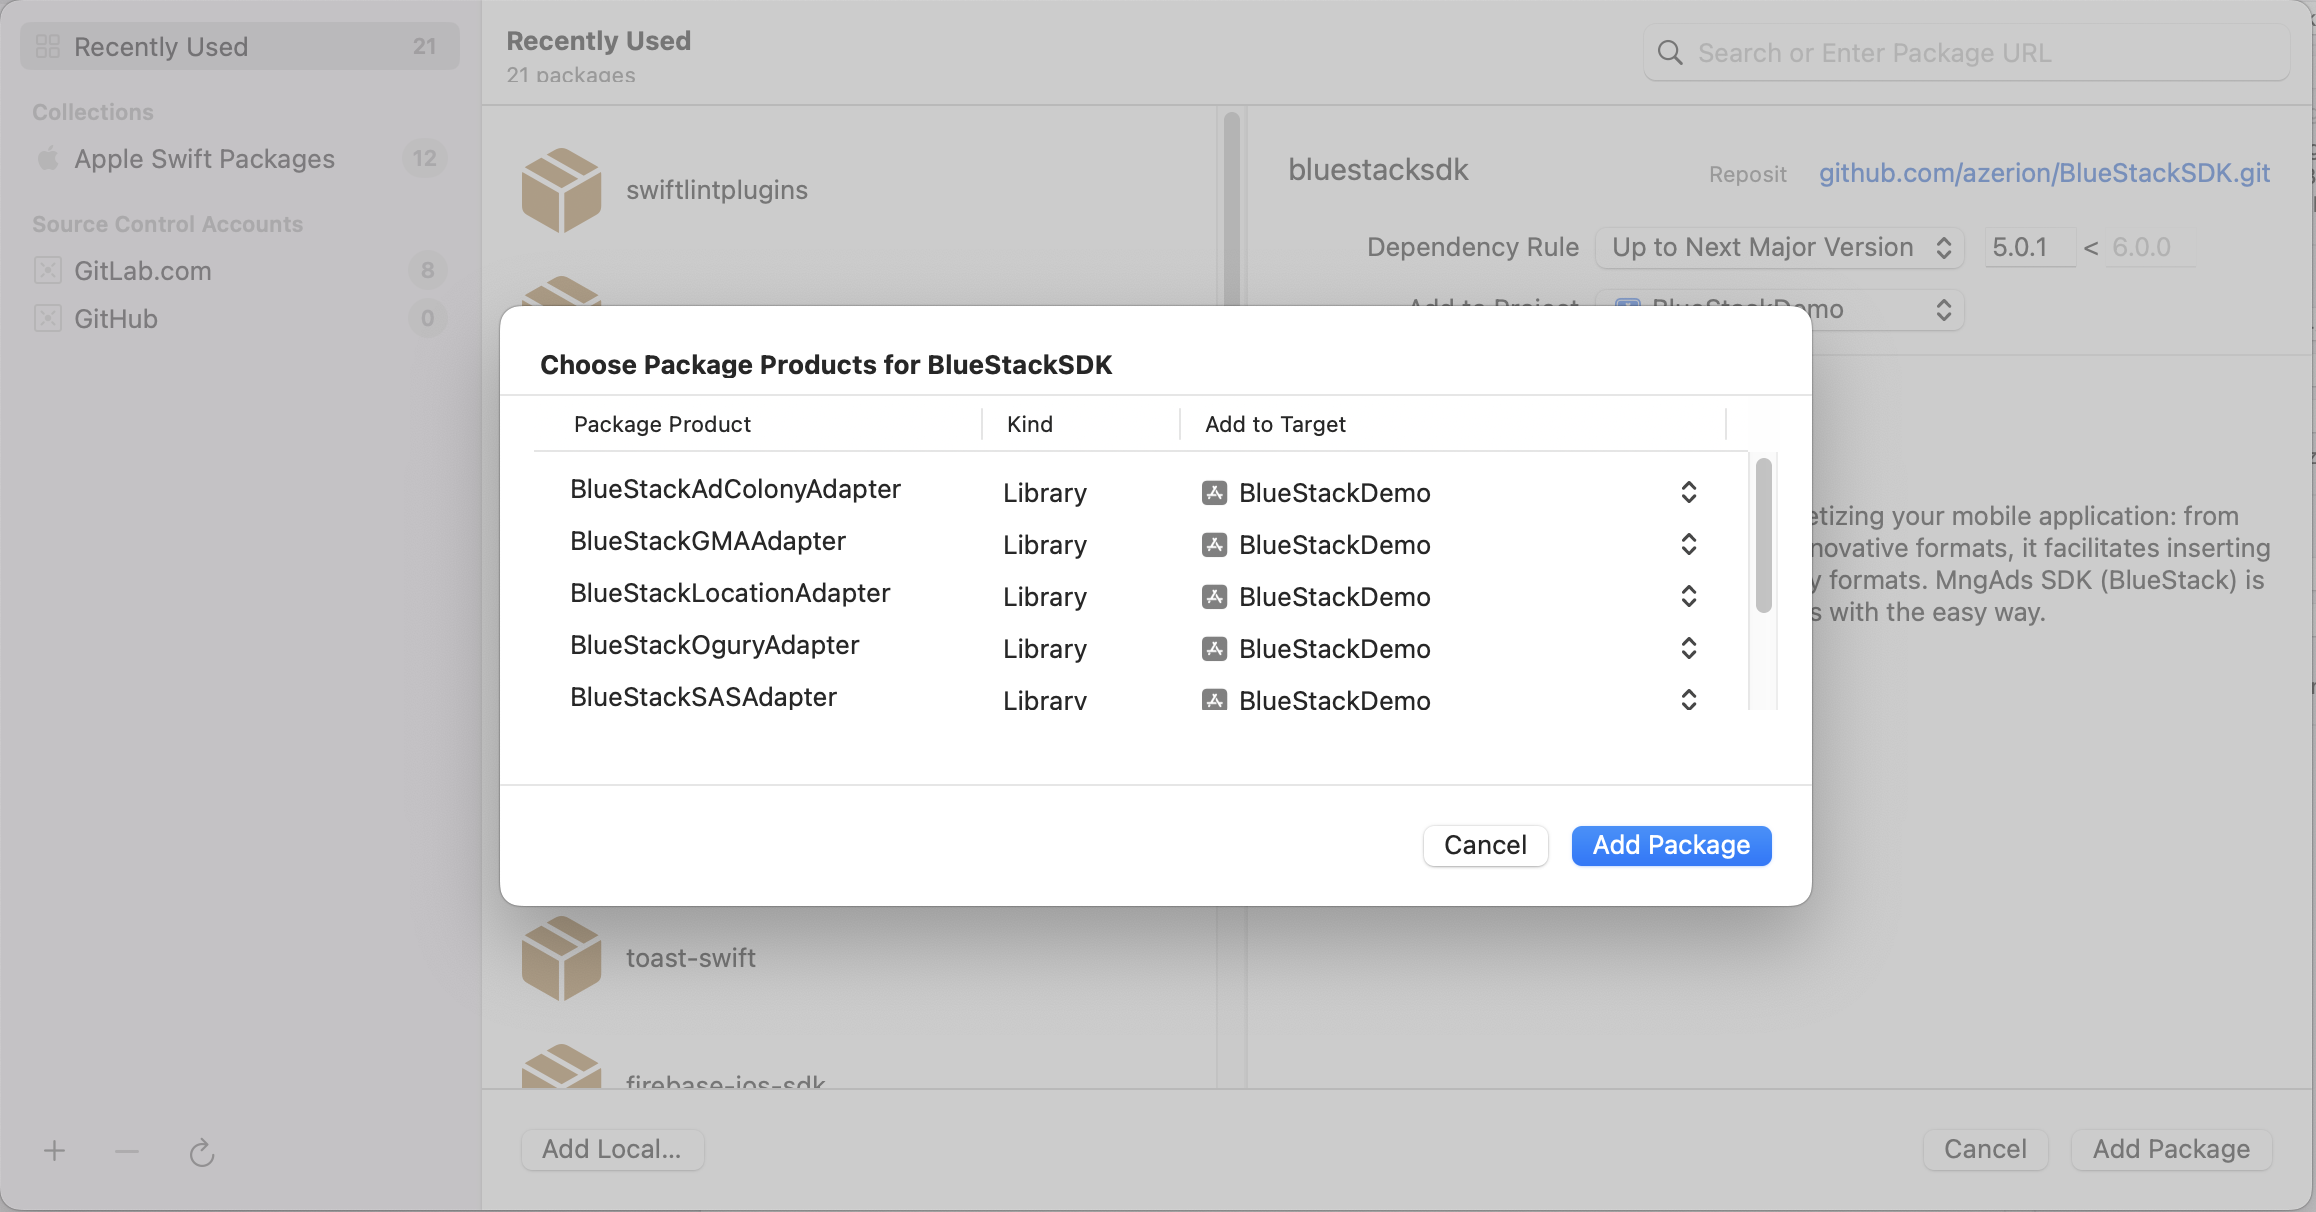Click the Apple logo icon in sidebar
The image size is (2316, 1212).
point(47,158)
